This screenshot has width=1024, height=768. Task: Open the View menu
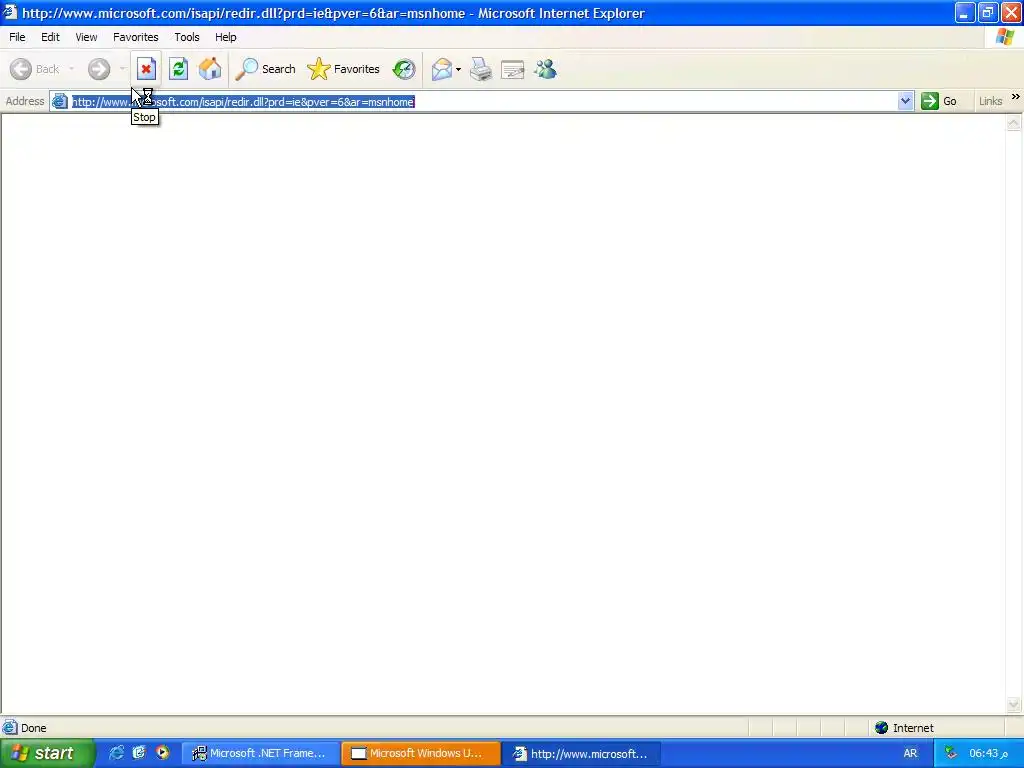(x=86, y=37)
